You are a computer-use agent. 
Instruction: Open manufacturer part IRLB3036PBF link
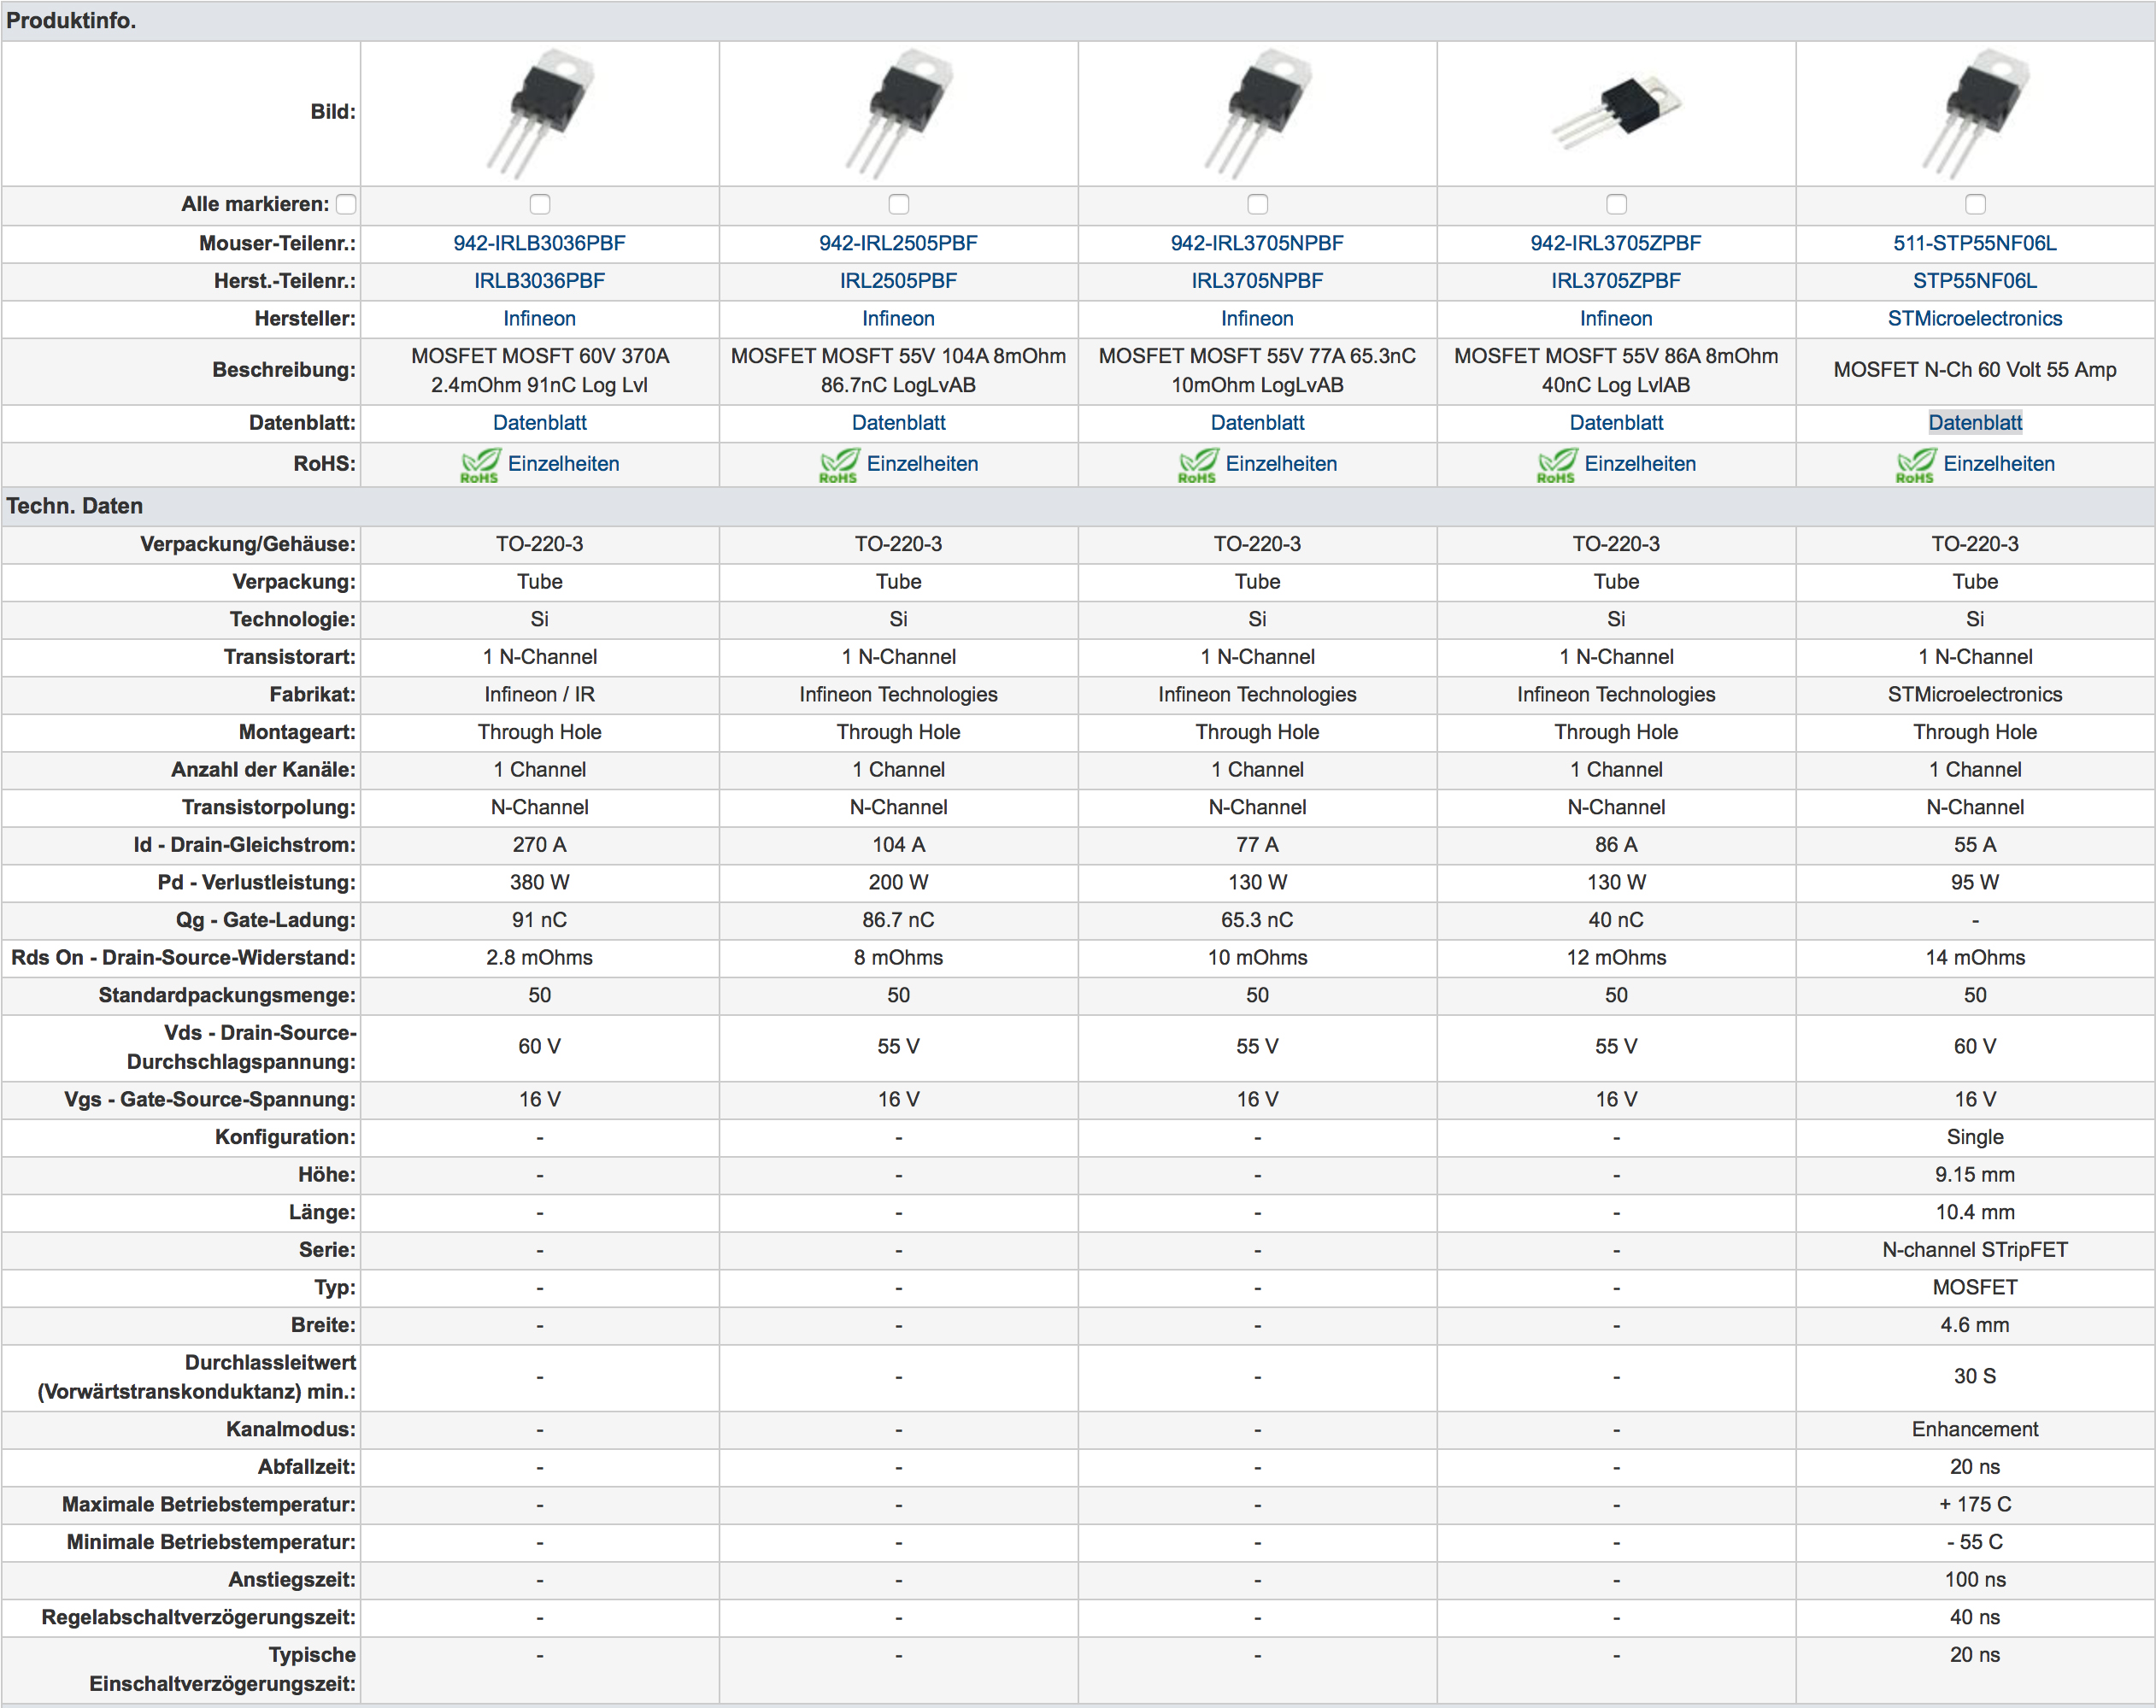tap(540, 281)
